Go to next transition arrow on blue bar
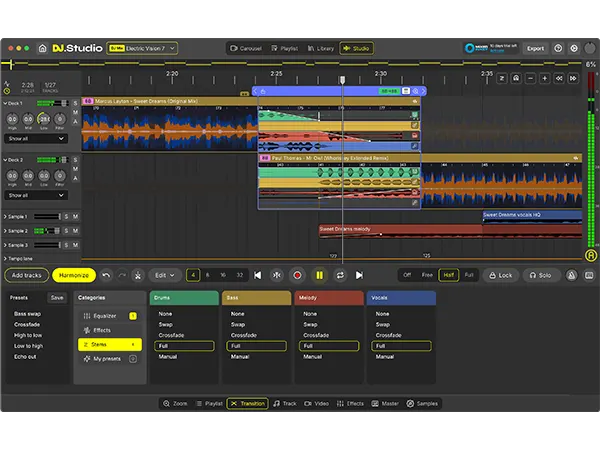 coord(423,91)
